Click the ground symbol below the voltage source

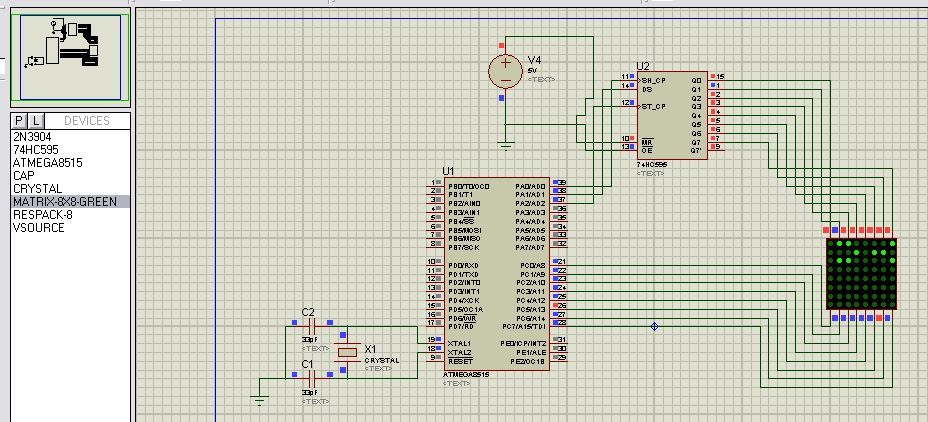coord(505,145)
